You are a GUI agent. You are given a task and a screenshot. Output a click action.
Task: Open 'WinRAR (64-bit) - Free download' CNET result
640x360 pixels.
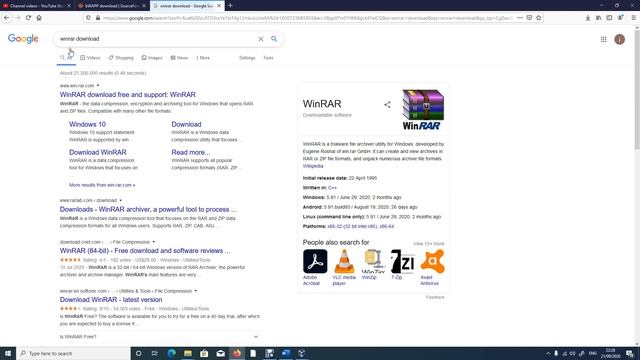(145, 251)
